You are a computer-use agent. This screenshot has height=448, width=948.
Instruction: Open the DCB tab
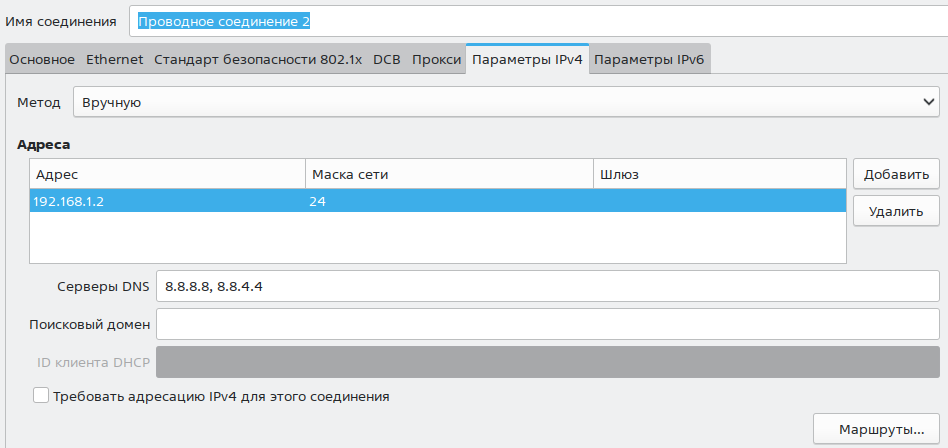tap(387, 60)
